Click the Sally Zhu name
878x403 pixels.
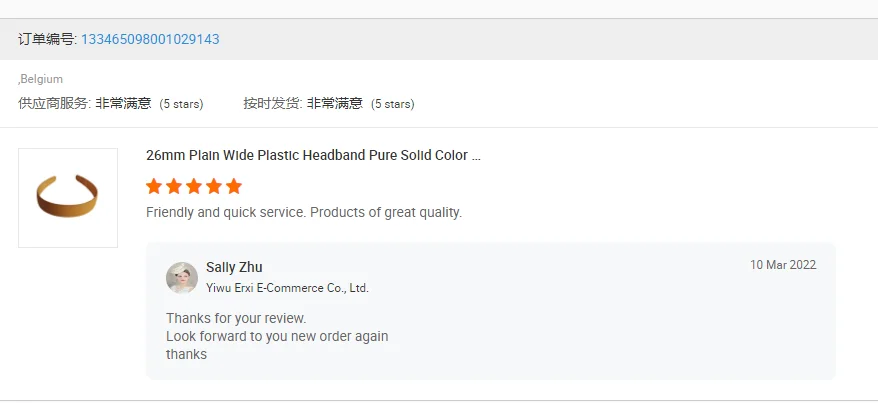pos(234,267)
